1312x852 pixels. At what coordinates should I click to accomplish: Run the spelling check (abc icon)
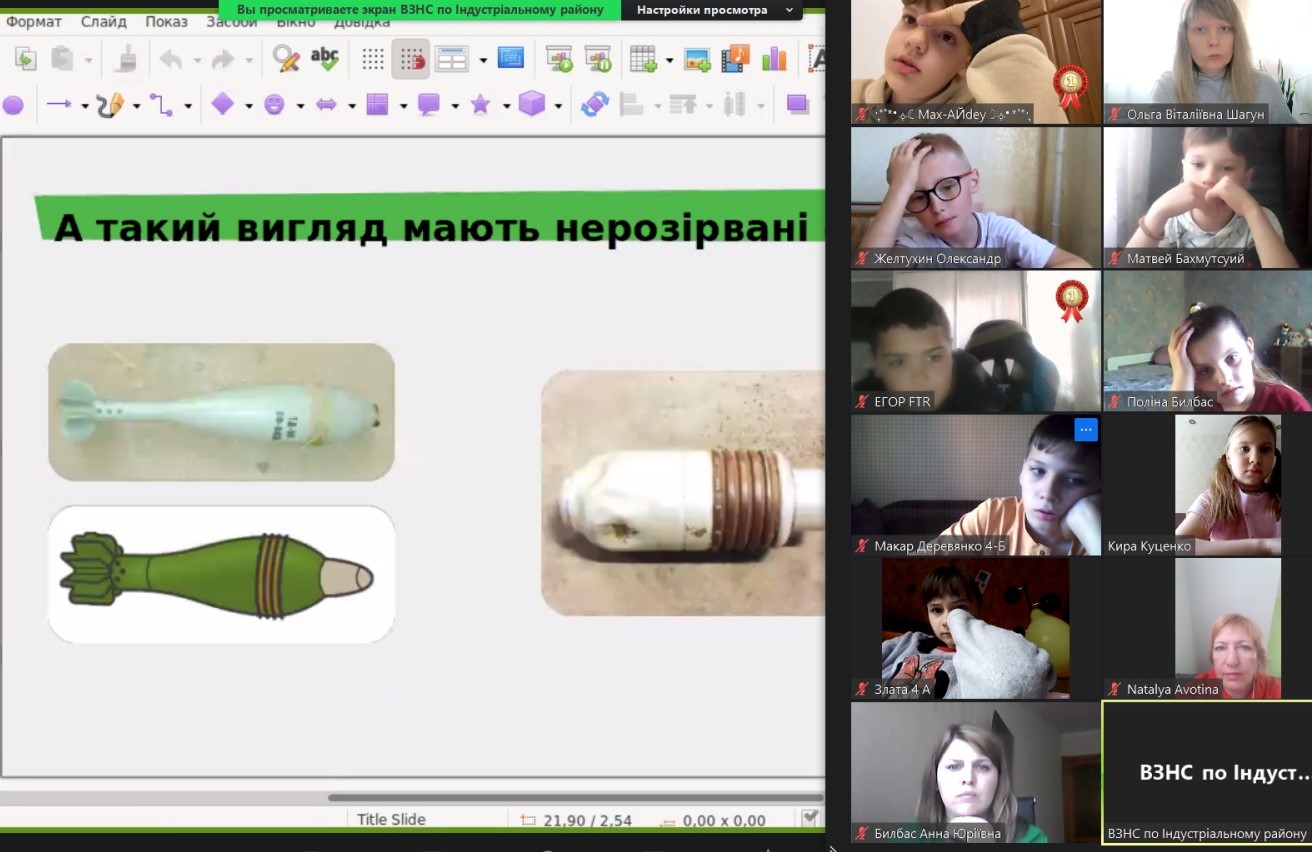pos(324,60)
